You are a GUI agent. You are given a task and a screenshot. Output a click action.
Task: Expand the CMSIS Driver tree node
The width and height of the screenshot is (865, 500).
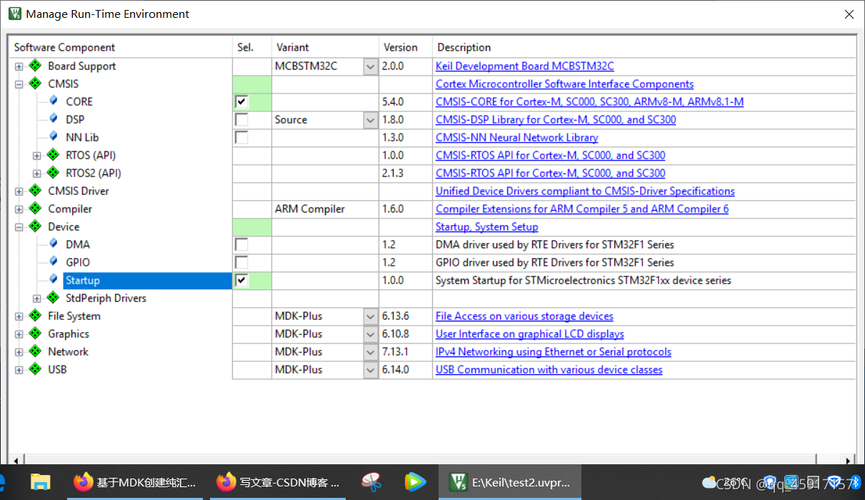(19, 191)
